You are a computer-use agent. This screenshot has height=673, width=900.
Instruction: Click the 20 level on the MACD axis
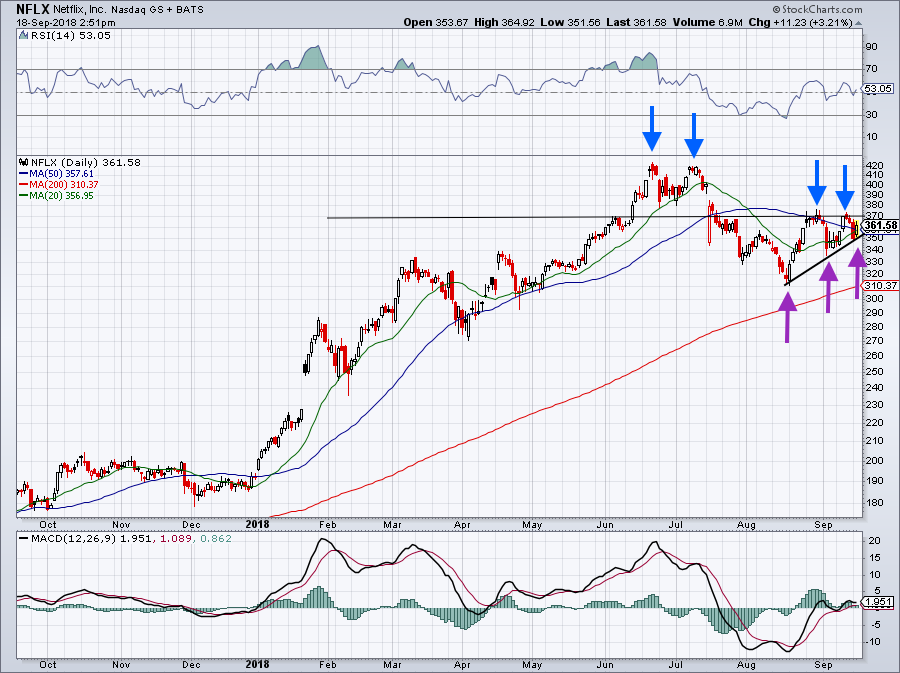(875, 540)
